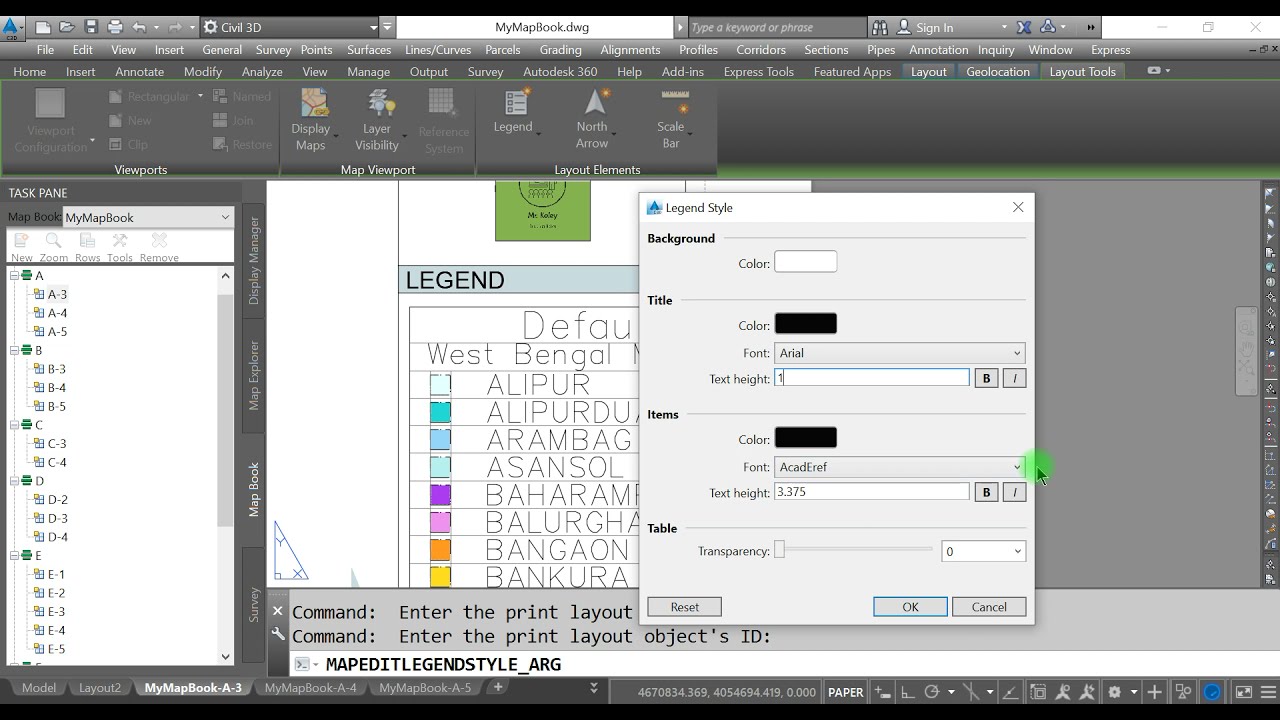Open the Layer Visibility tool
This screenshot has width=1280, height=720.
tap(377, 120)
